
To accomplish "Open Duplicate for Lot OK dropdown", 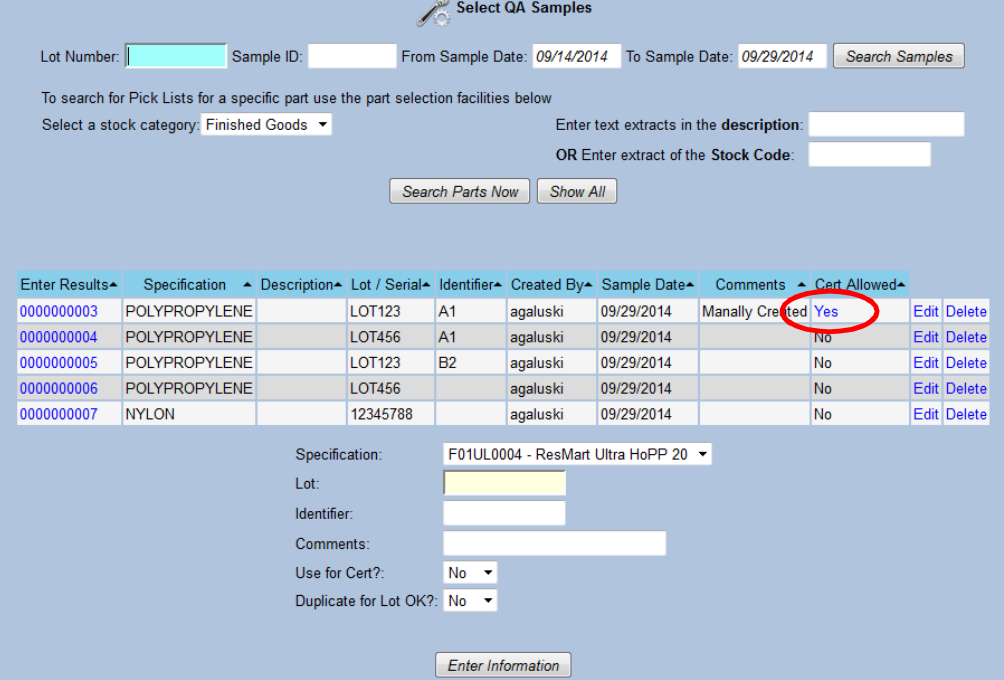I will point(470,601).
